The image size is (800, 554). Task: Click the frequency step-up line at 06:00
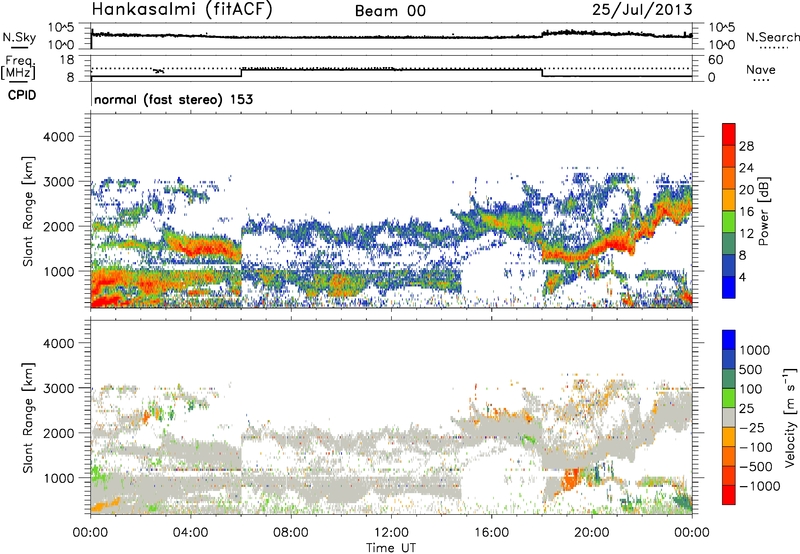point(241,72)
